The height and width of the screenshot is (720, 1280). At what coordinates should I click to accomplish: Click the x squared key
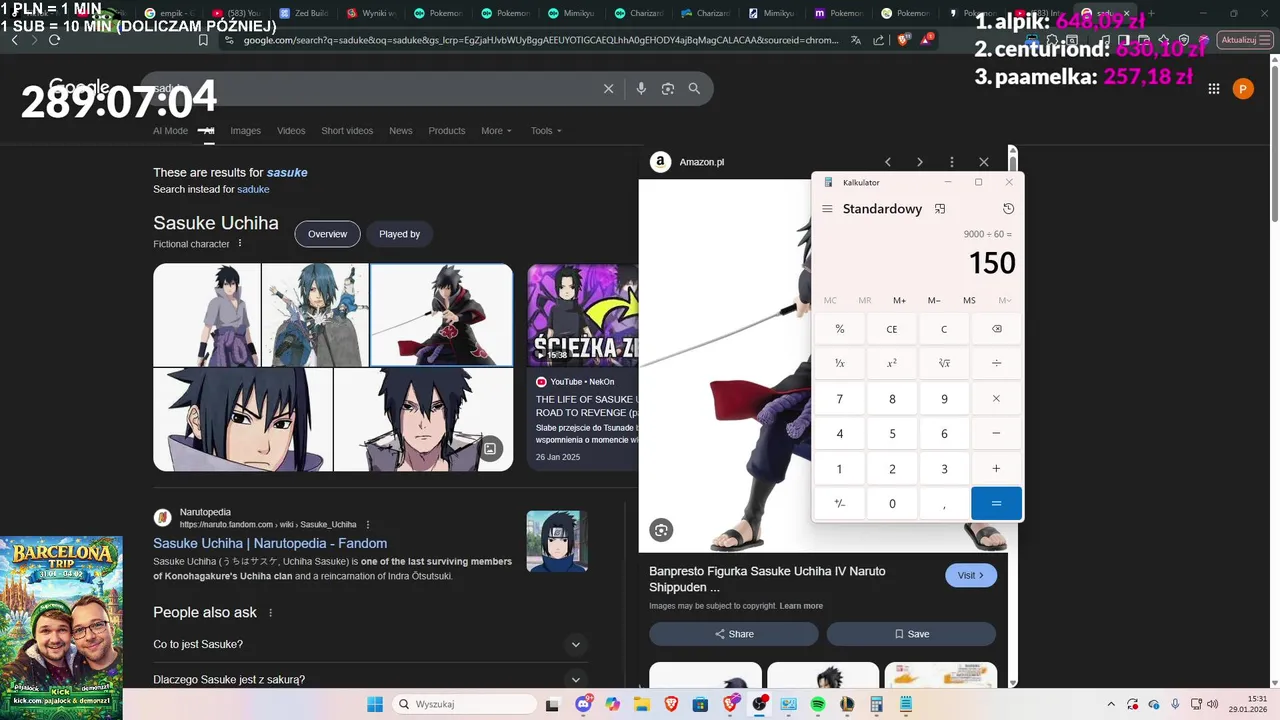892,363
